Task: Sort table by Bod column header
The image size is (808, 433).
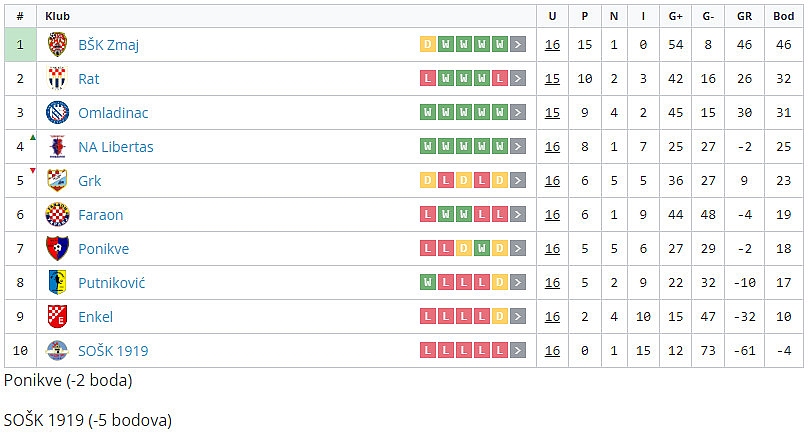Action: pyautogui.click(x=783, y=16)
